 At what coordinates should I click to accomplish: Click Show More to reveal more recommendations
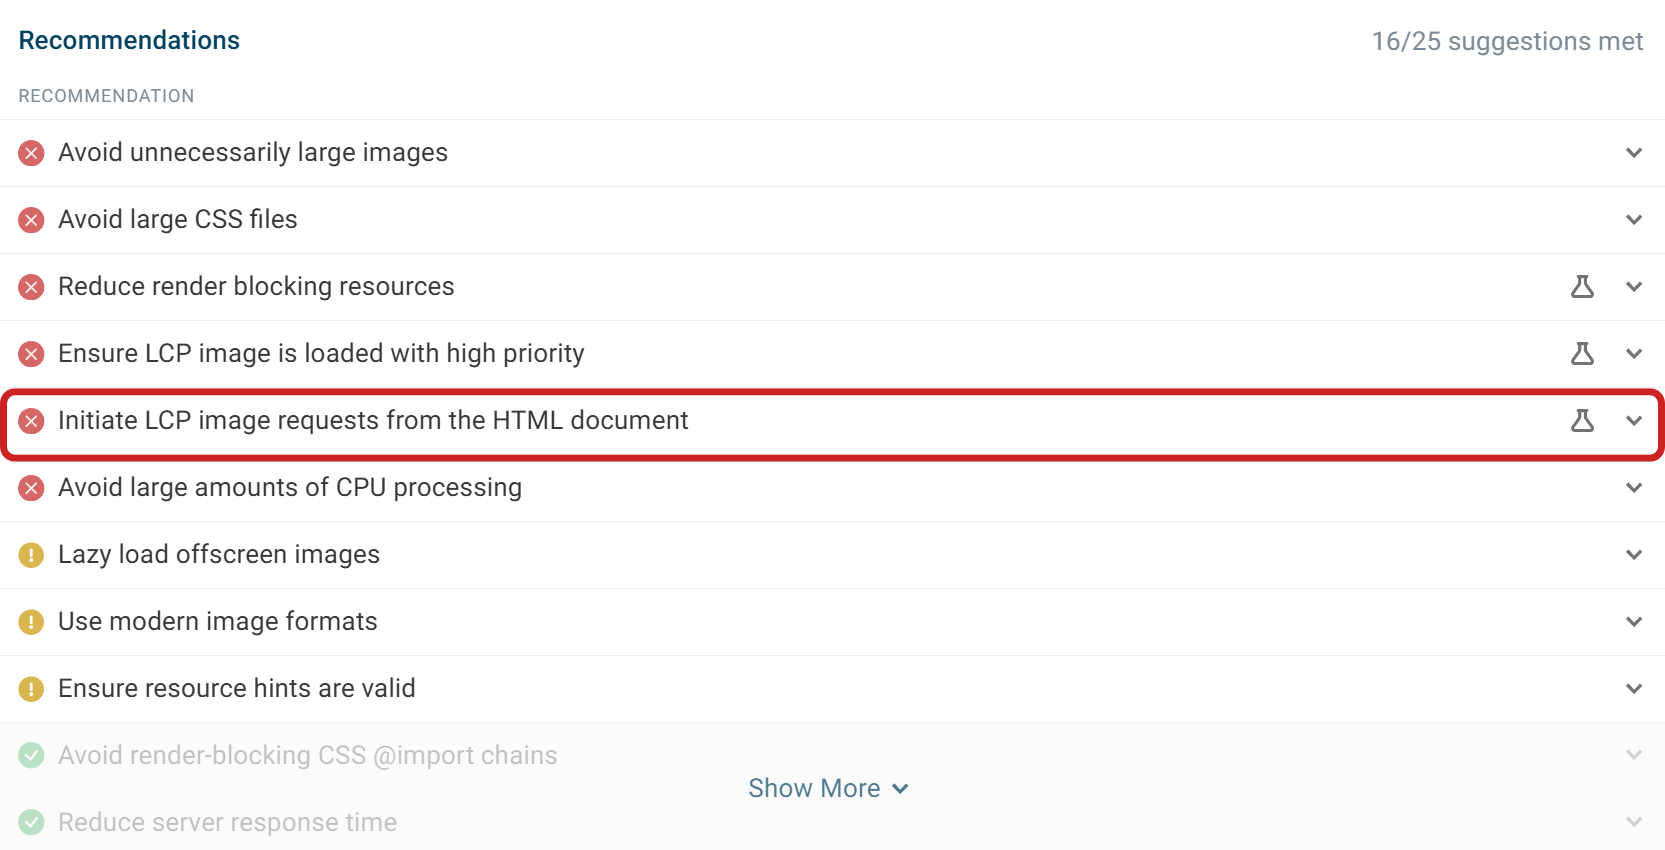828,788
